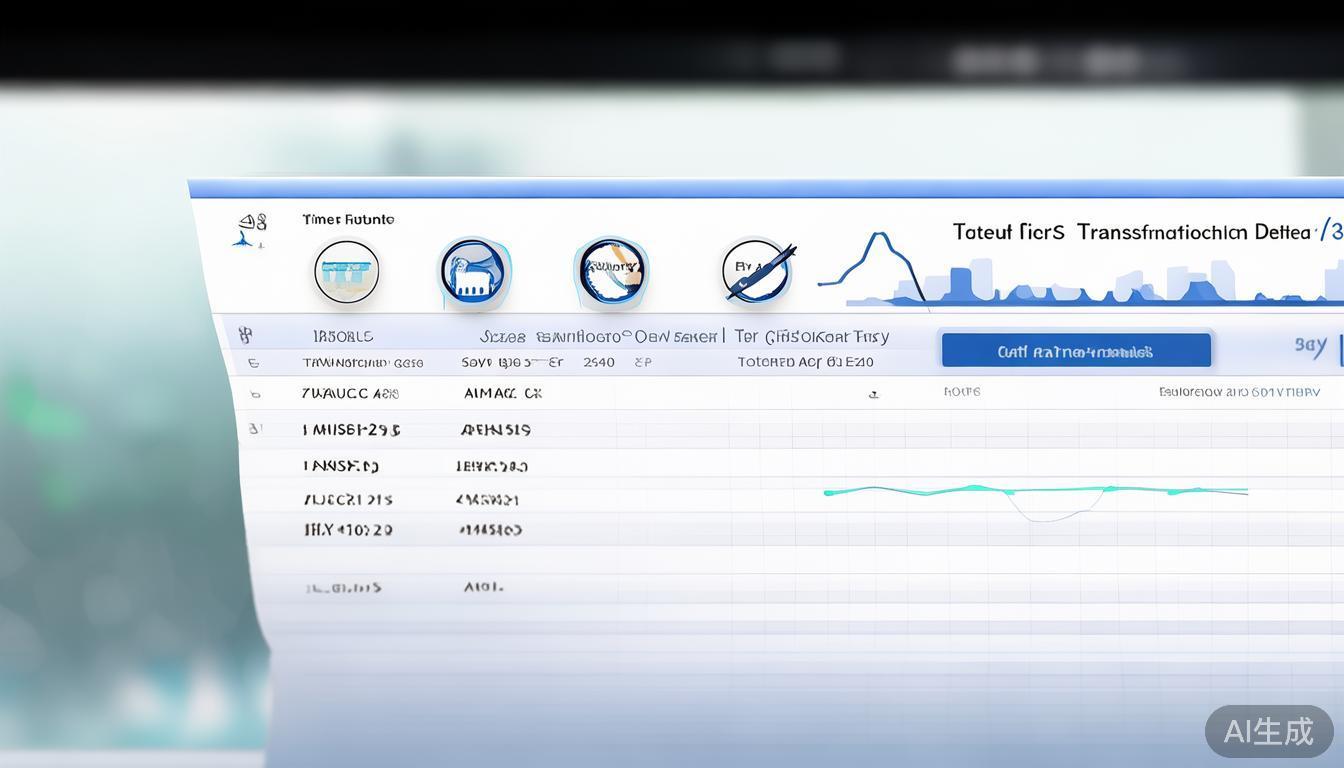The width and height of the screenshot is (1344, 768).
Task: Click the 'Toteut fiers Transsfrnatiochlan' title text
Action: 1130,232
